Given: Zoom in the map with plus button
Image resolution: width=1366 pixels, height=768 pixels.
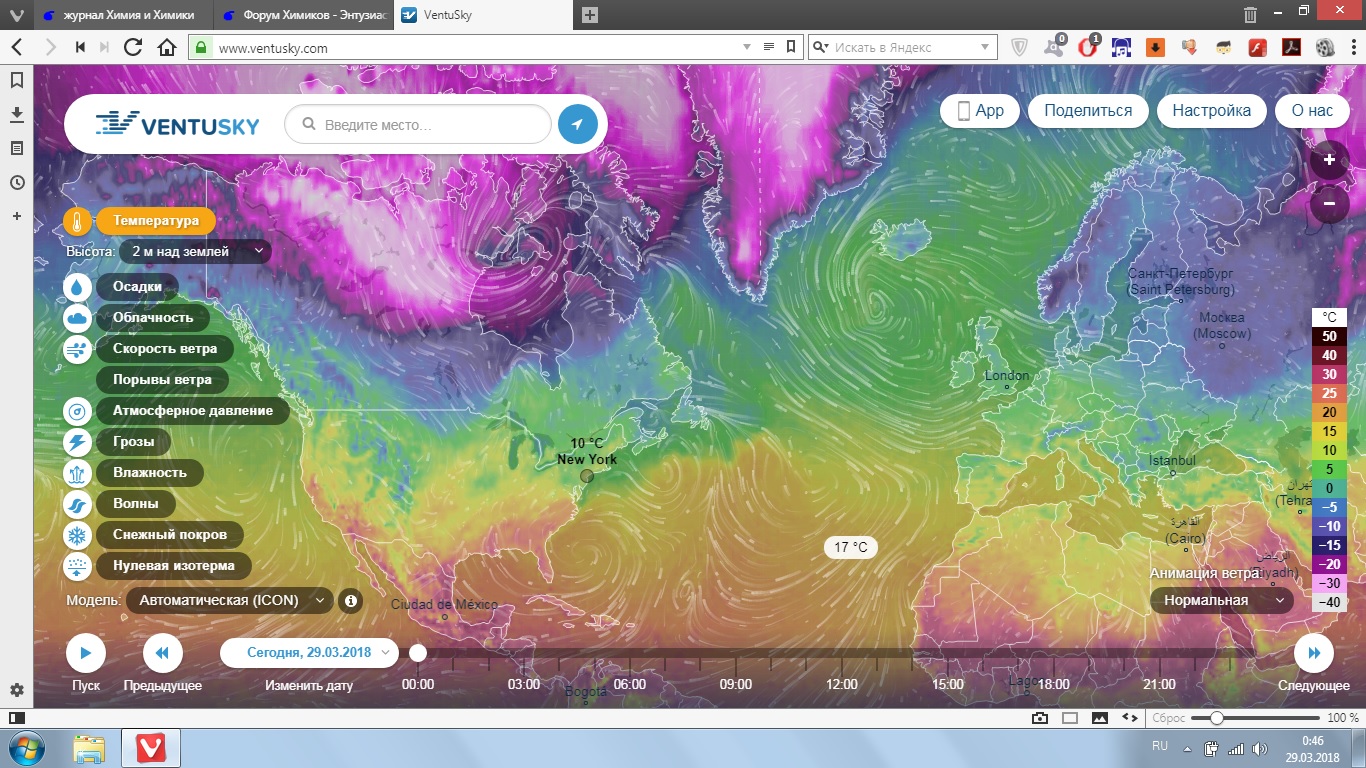Looking at the screenshot, I should (x=1329, y=160).
